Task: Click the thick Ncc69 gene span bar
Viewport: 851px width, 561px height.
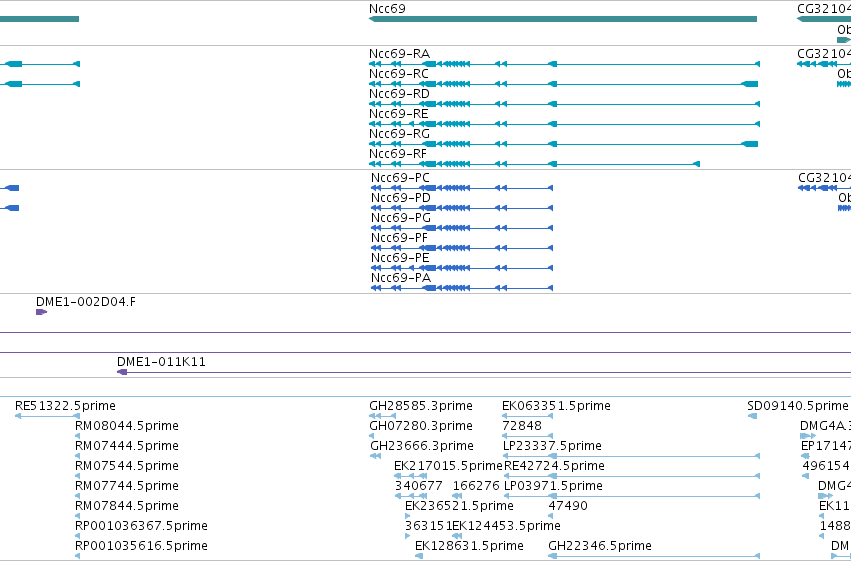Action: (x=563, y=19)
